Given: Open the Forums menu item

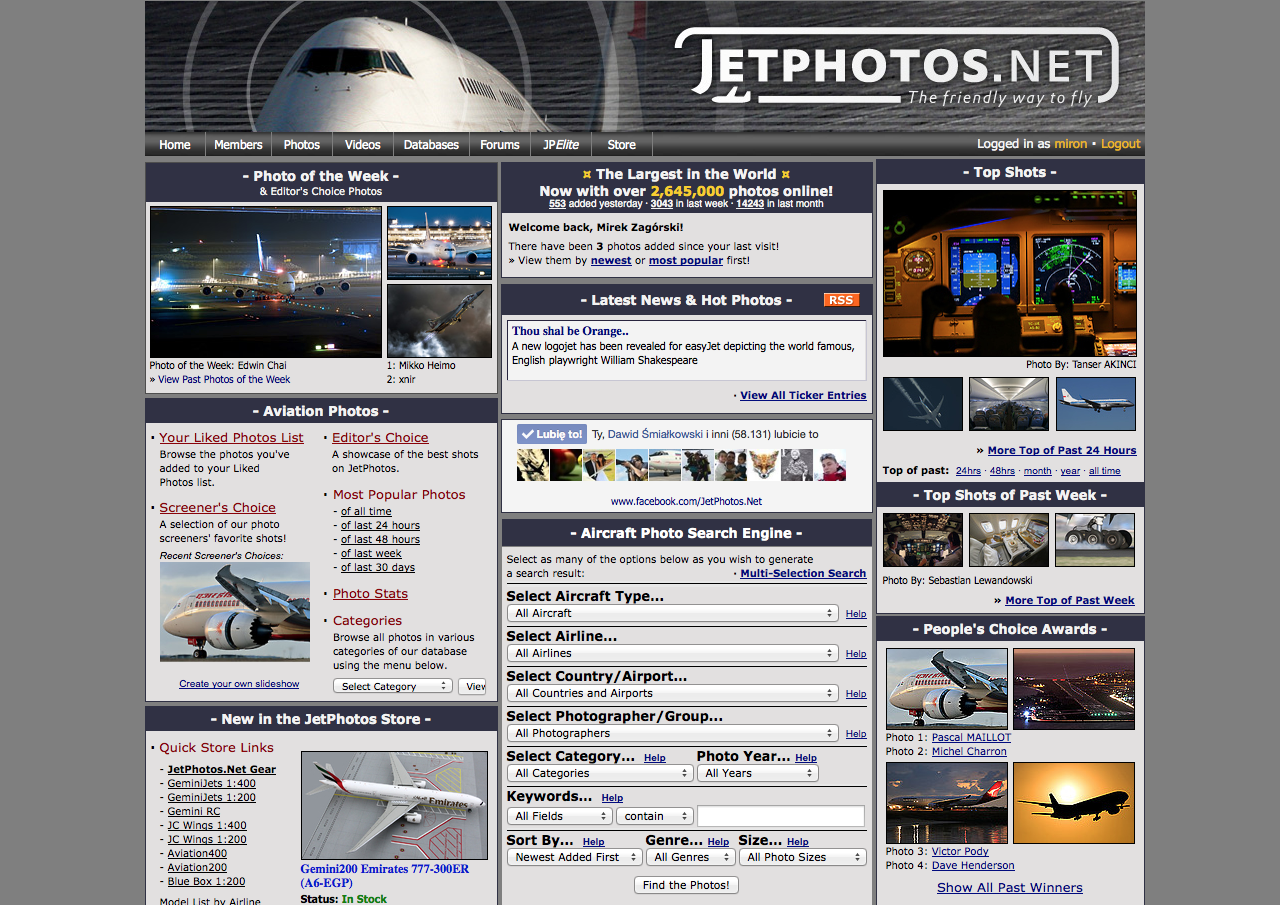Looking at the screenshot, I should coord(499,144).
